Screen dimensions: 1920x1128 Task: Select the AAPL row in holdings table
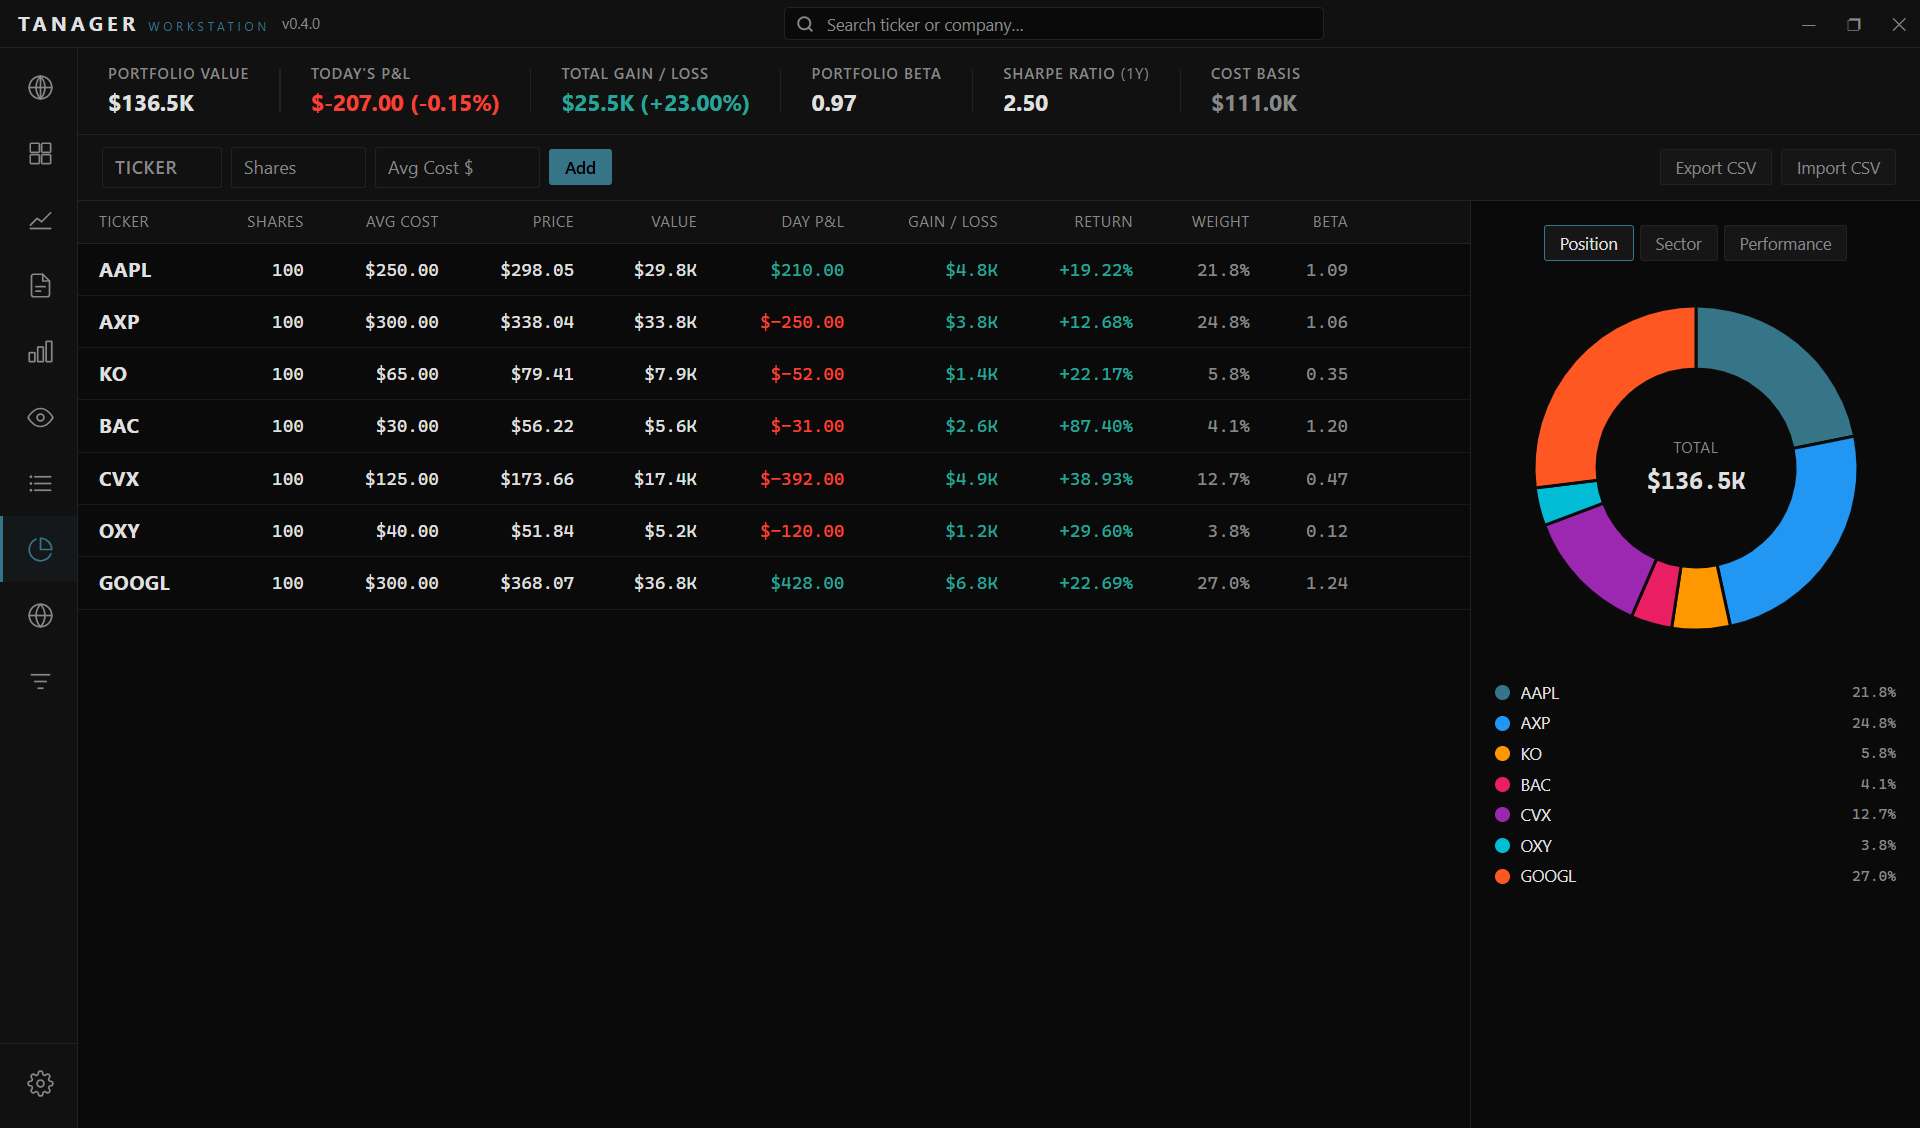(x=774, y=270)
